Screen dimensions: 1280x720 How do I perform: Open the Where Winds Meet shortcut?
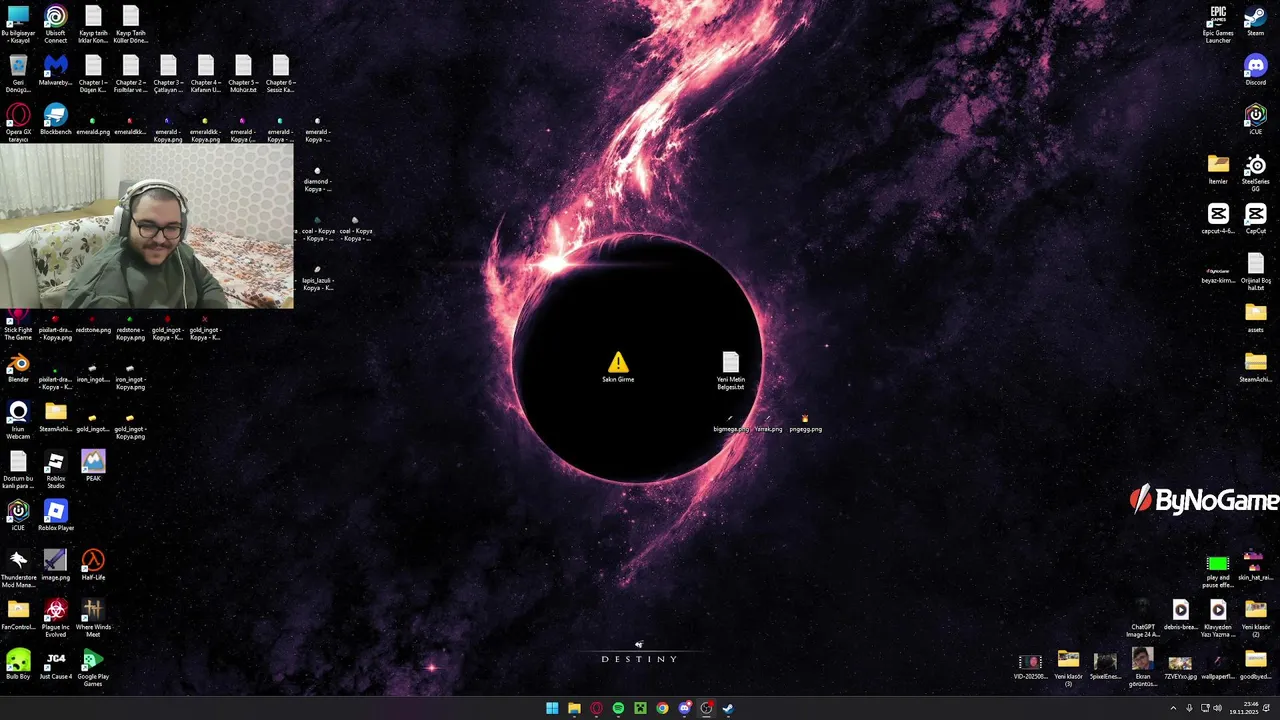click(93, 618)
